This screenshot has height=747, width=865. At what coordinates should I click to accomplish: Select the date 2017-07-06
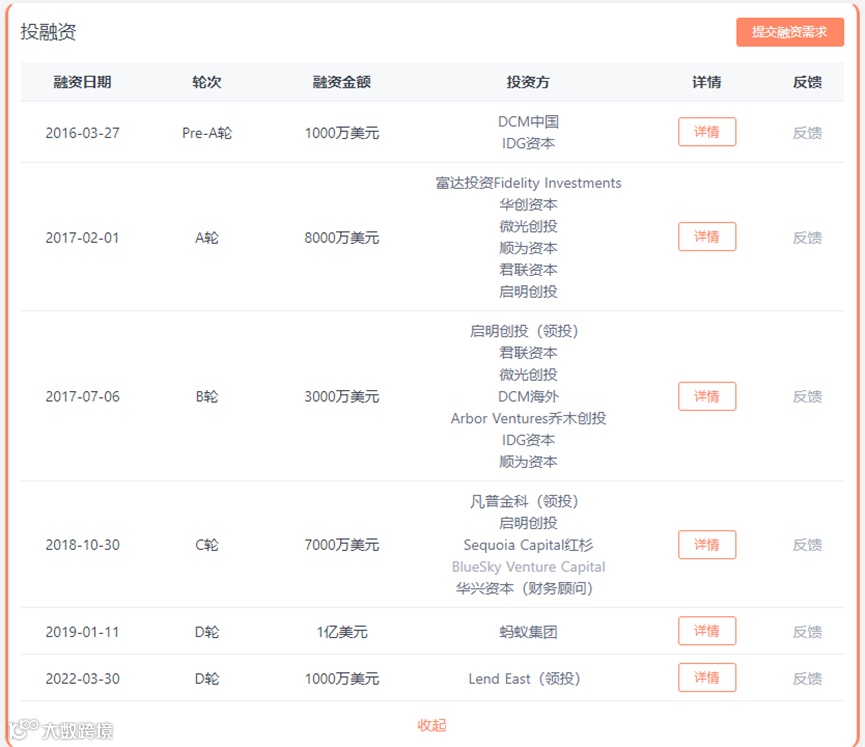pyautogui.click(x=82, y=397)
